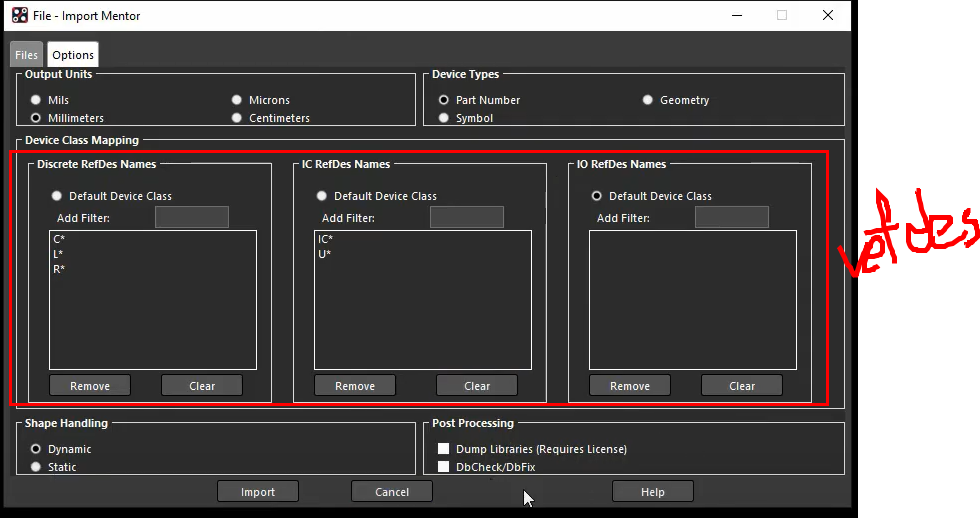The image size is (980, 518).
Task: Toggle Default Device Class for IO RefDes
Action: click(x=597, y=196)
